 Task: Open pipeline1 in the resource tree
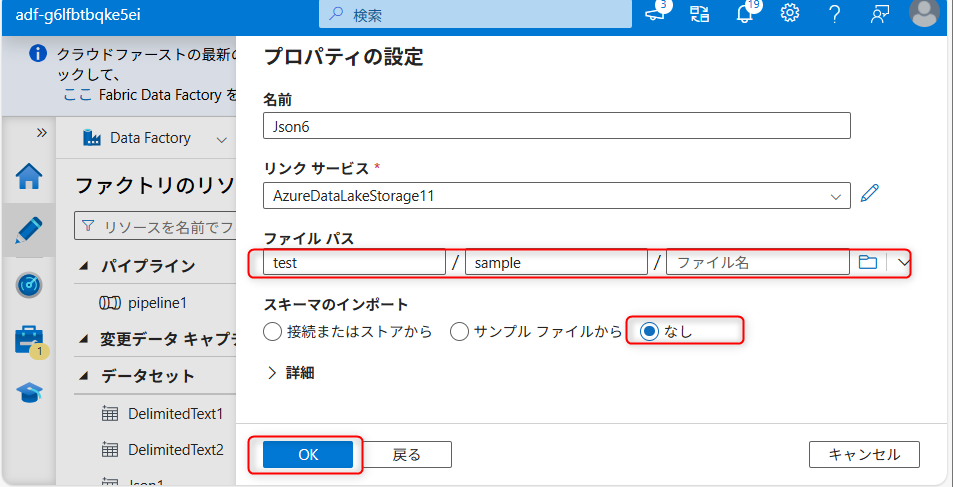point(157,303)
